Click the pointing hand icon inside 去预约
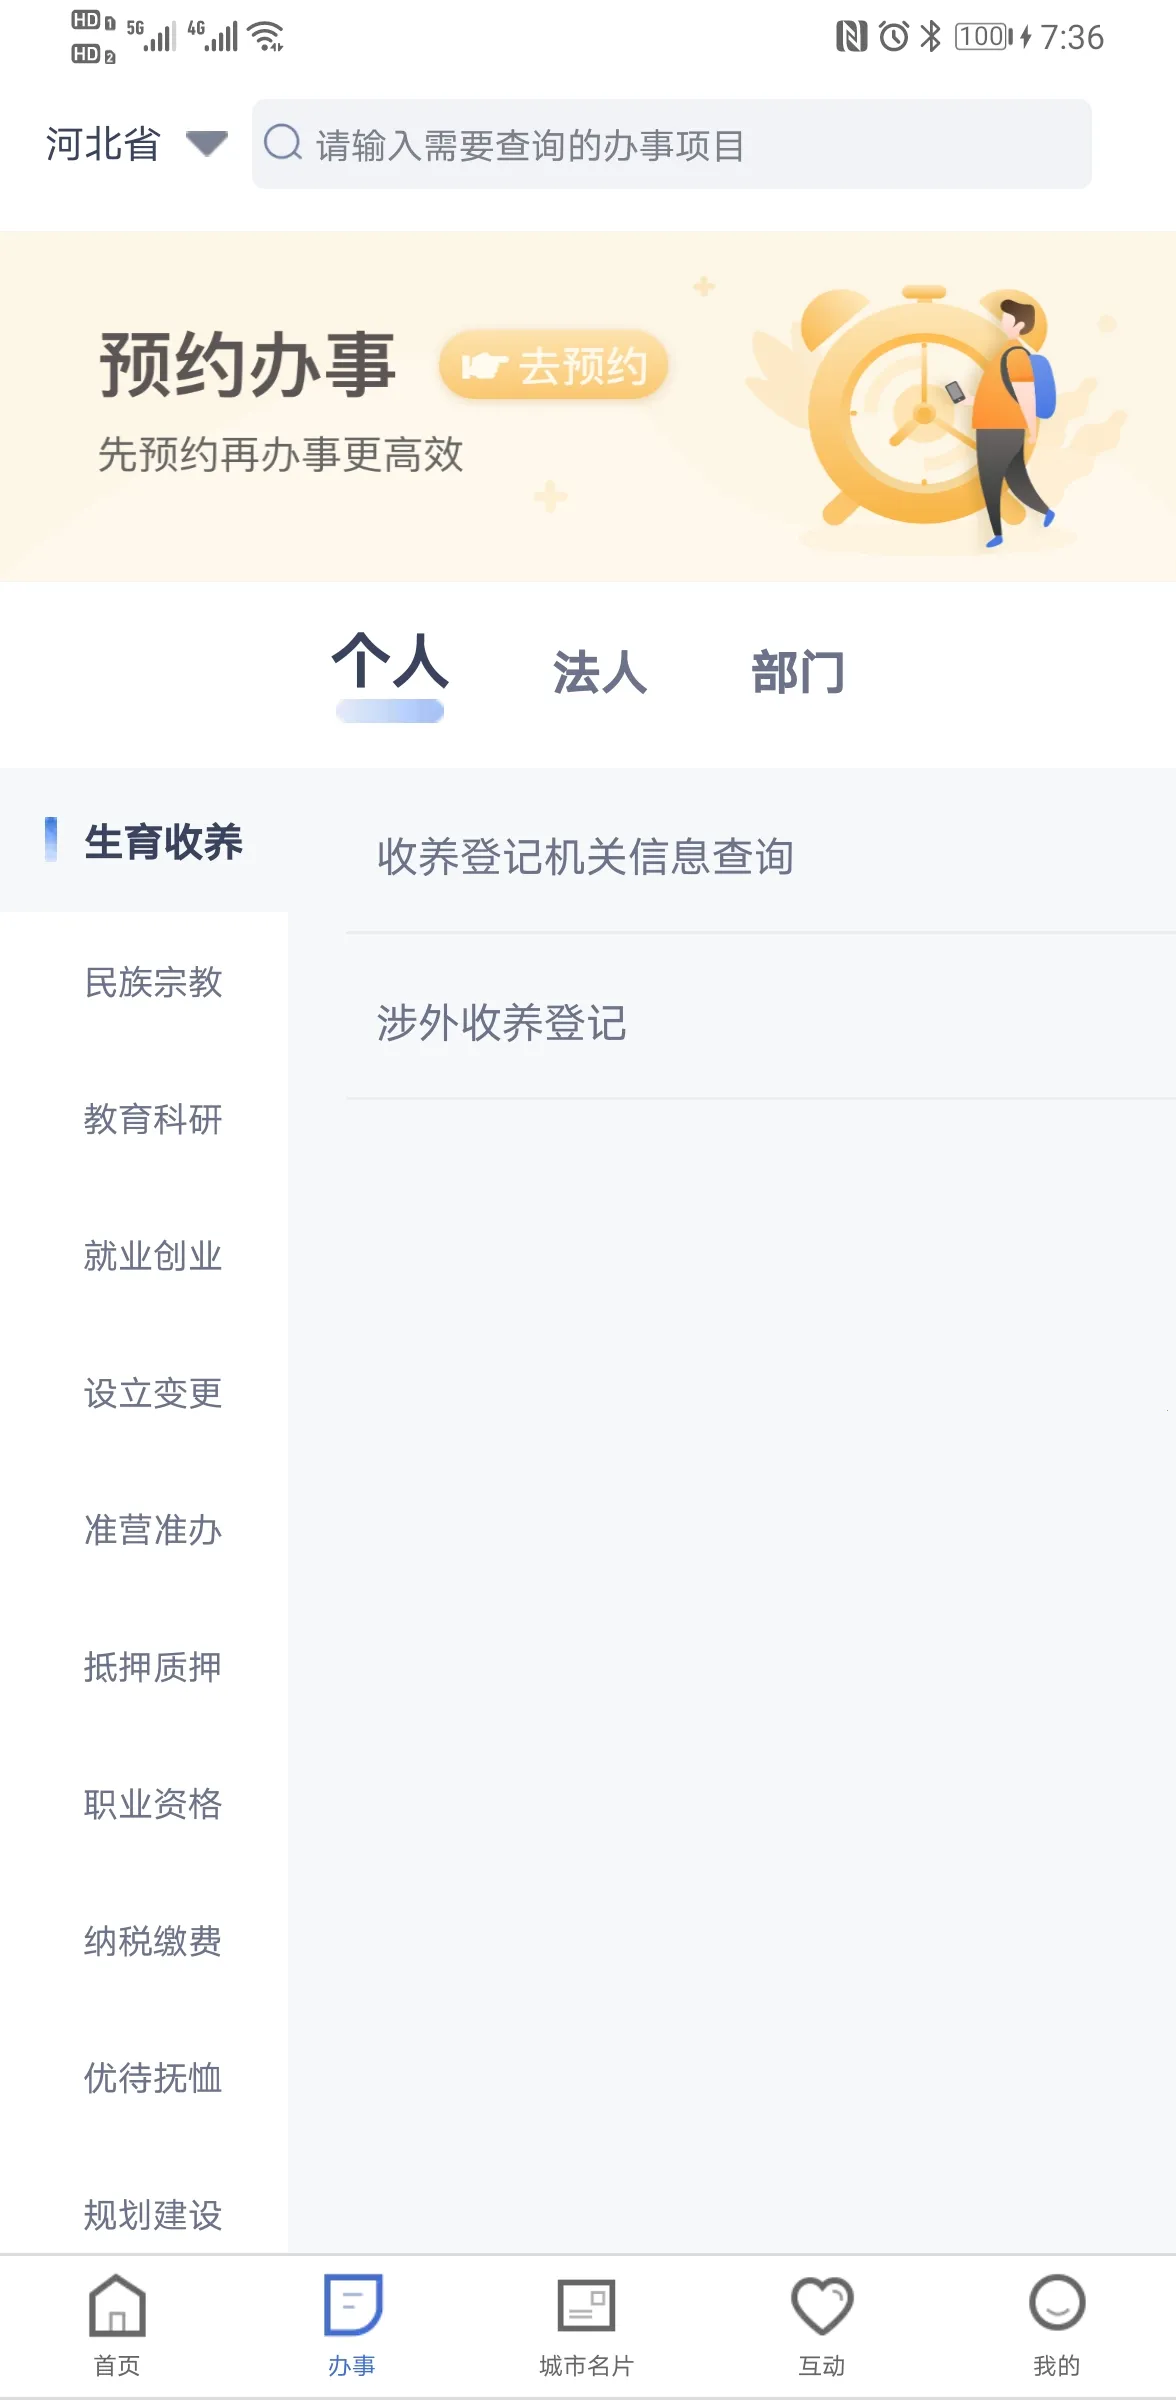Viewport: 1176px width, 2400px height. (487, 365)
